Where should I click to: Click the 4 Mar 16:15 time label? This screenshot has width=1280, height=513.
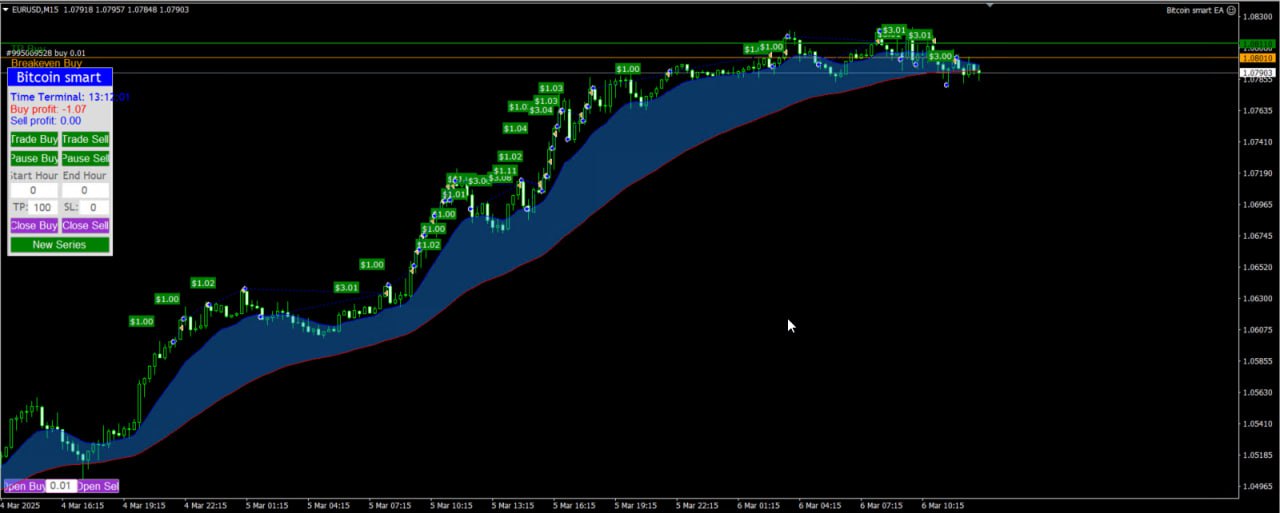83,506
